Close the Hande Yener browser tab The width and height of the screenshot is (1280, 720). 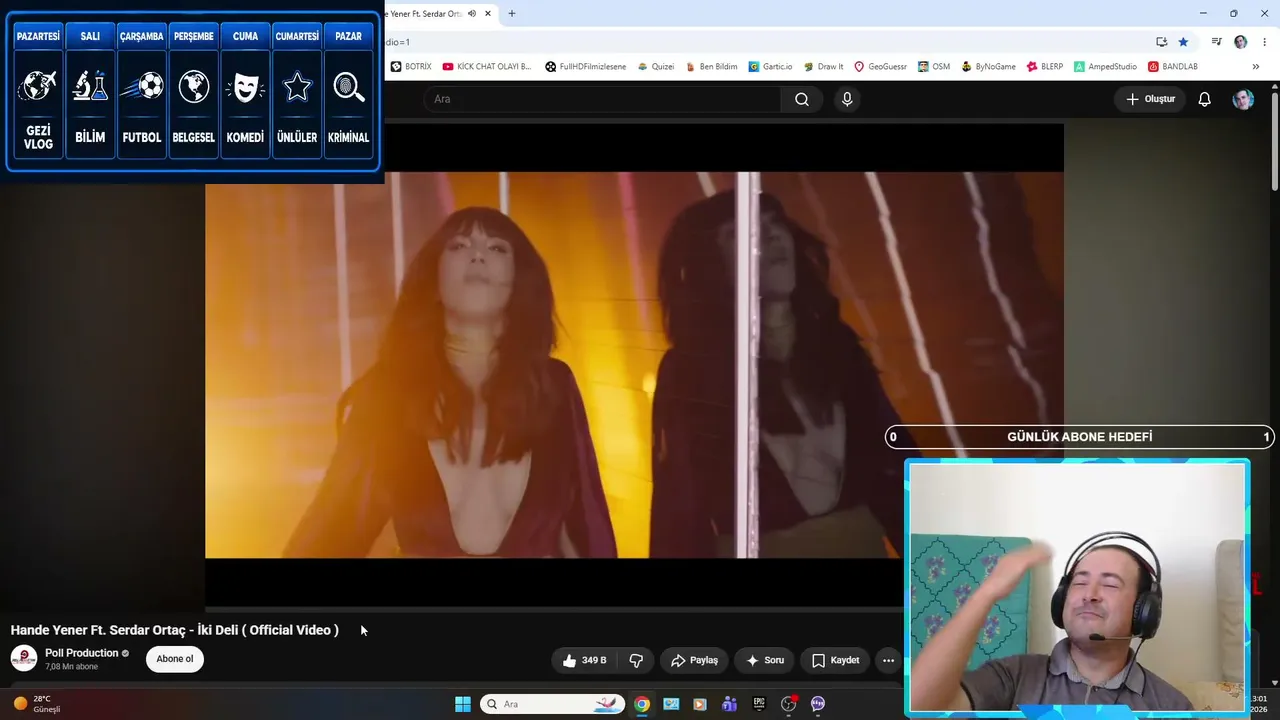click(488, 14)
